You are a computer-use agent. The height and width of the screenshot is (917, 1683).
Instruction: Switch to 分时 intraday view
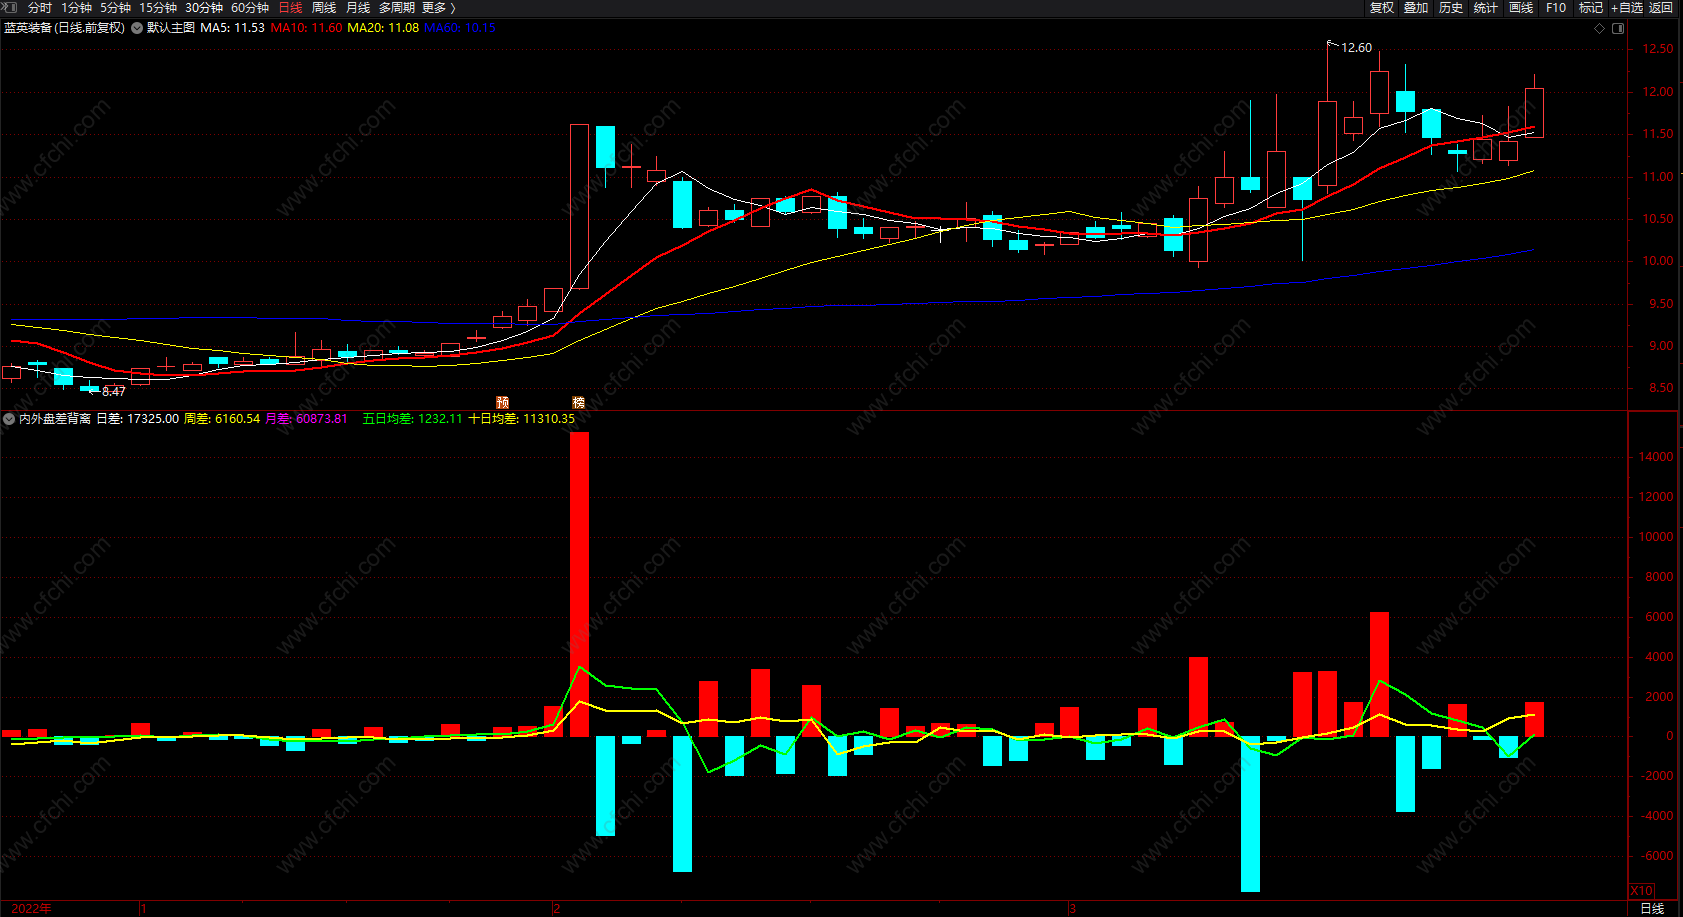(40, 8)
